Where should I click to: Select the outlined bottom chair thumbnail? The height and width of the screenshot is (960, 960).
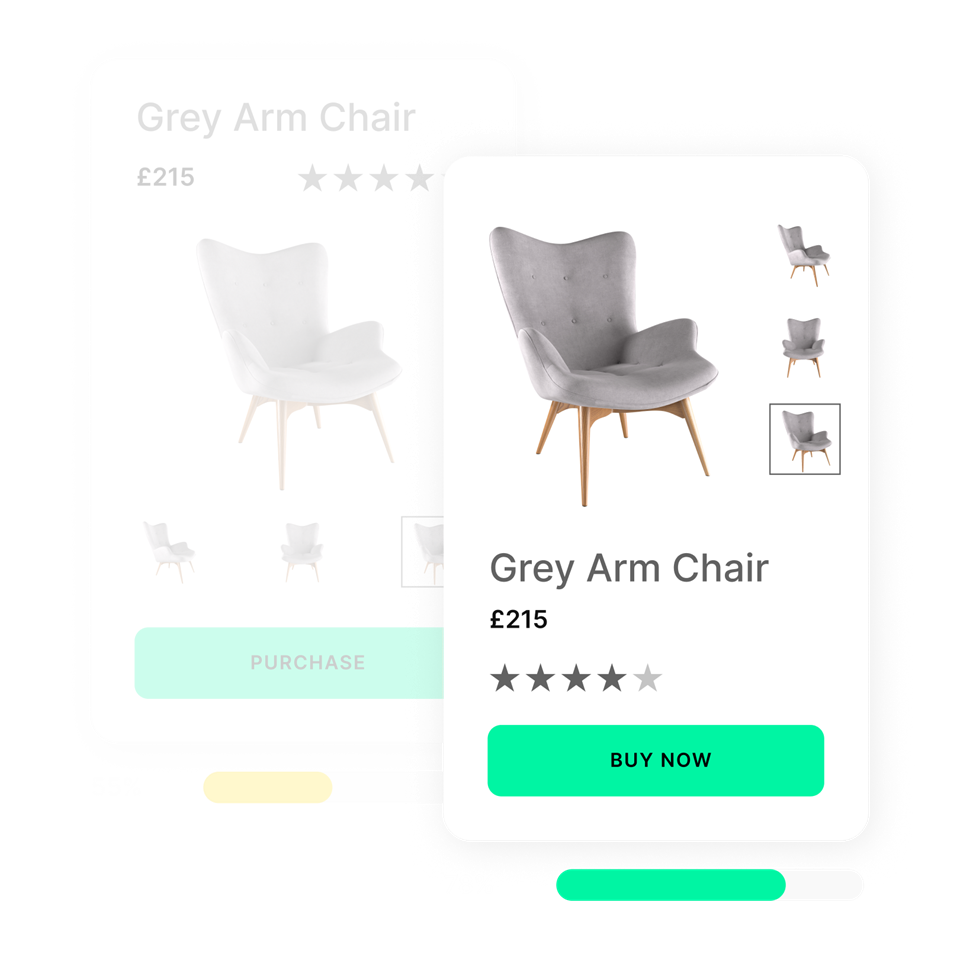(804, 438)
